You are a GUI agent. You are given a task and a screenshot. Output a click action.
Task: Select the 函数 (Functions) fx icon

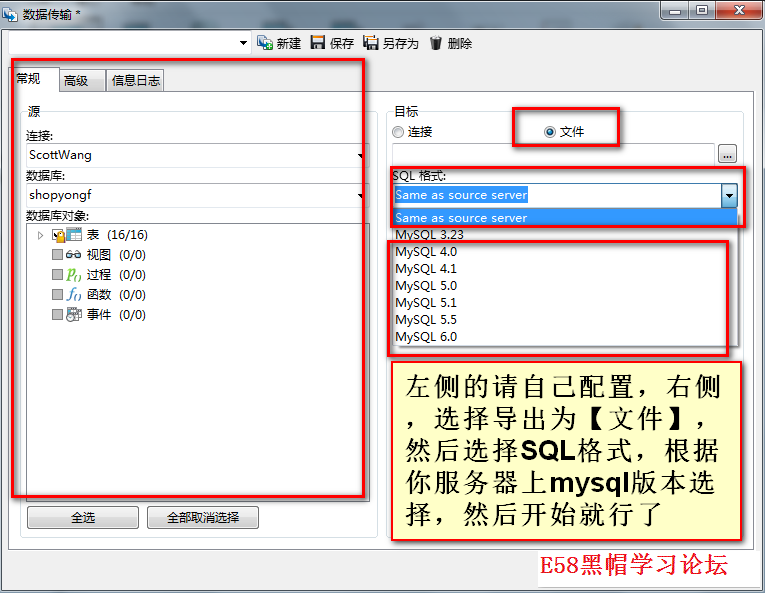coord(74,295)
